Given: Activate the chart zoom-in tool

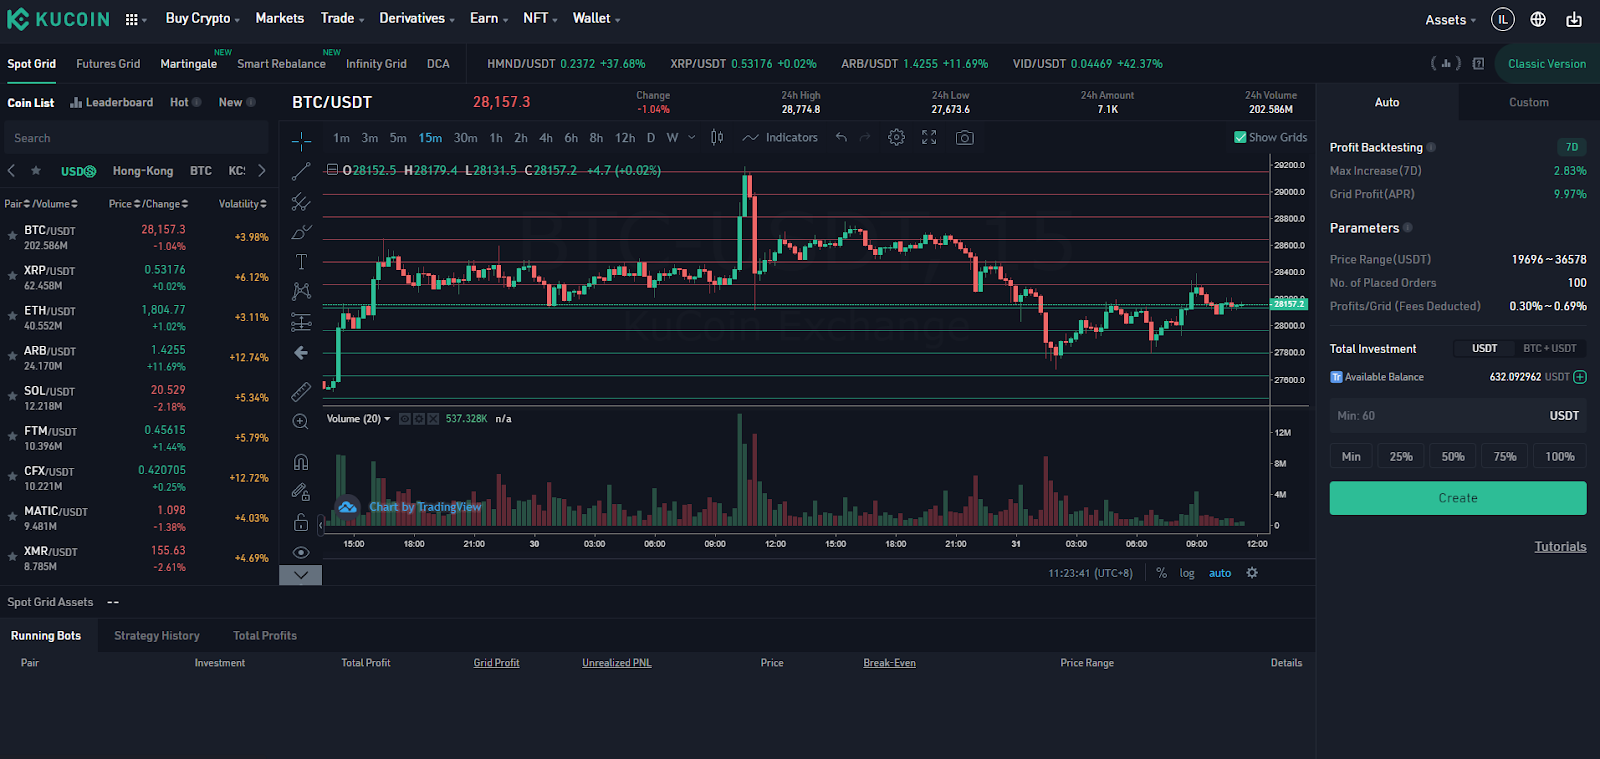Looking at the screenshot, I should (x=301, y=422).
